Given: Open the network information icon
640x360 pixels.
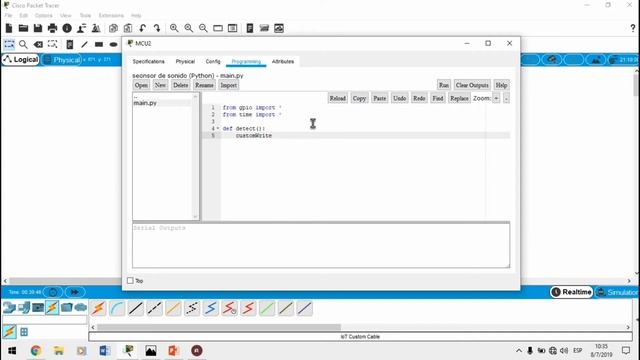Looking at the screenshot, I should (67, 28).
